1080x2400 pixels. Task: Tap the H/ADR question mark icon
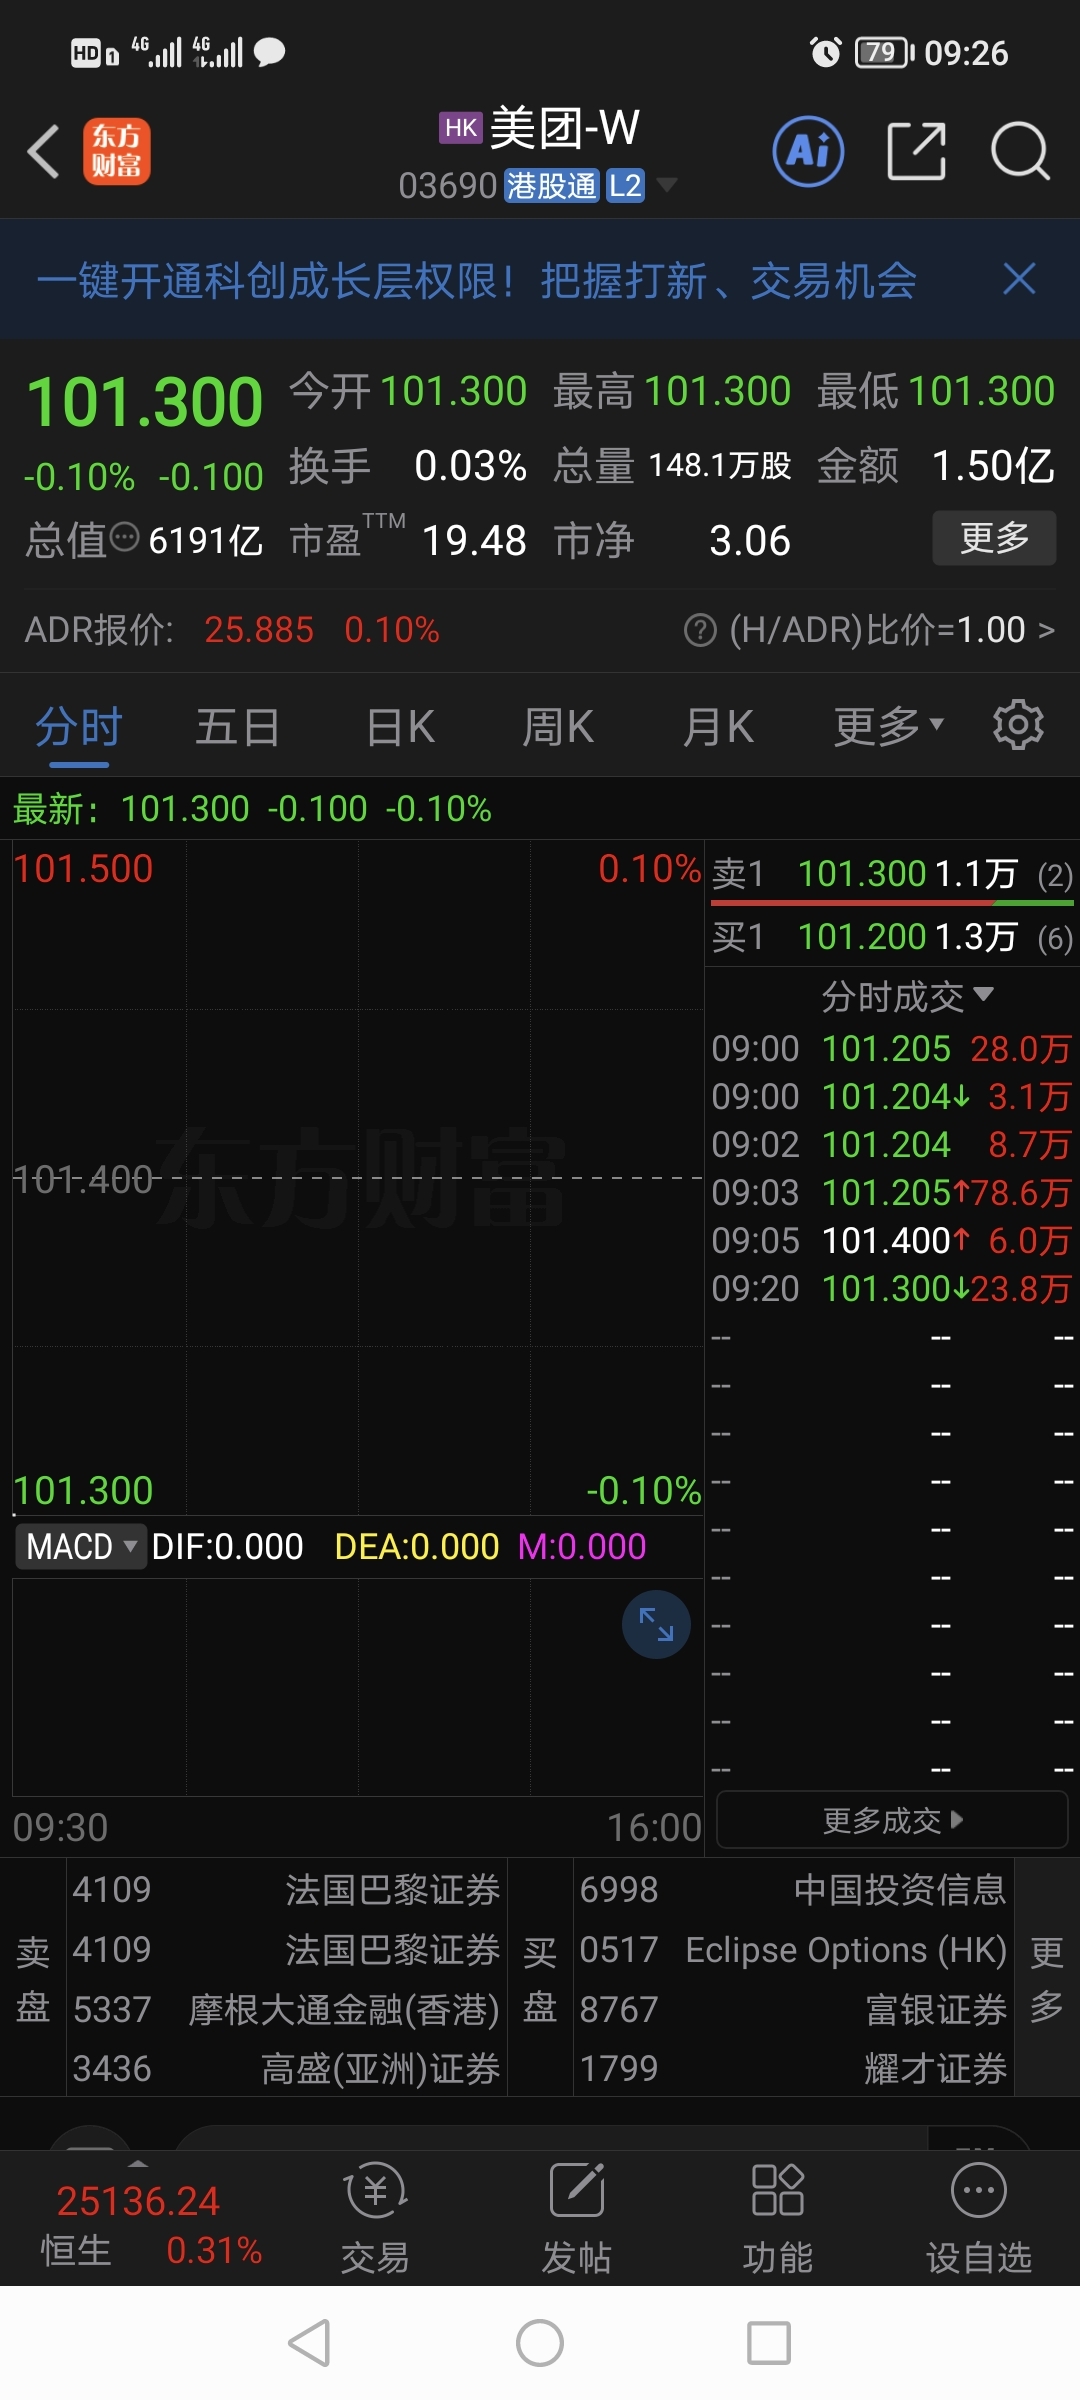[x=700, y=631]
